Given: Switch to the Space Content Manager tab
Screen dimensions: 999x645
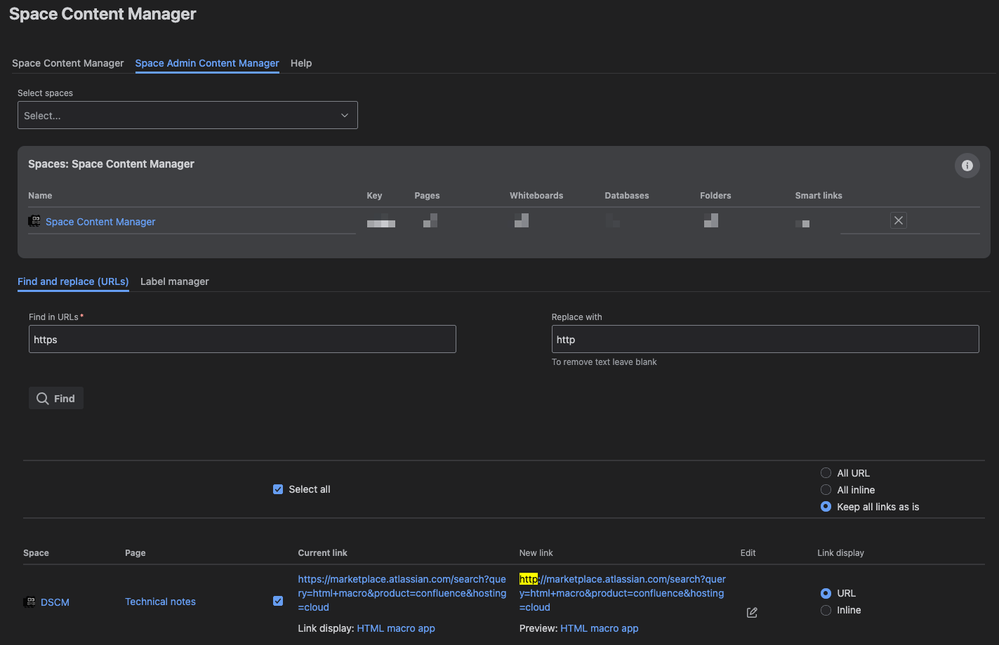Looking at the screenshot, I should (68, 63).
